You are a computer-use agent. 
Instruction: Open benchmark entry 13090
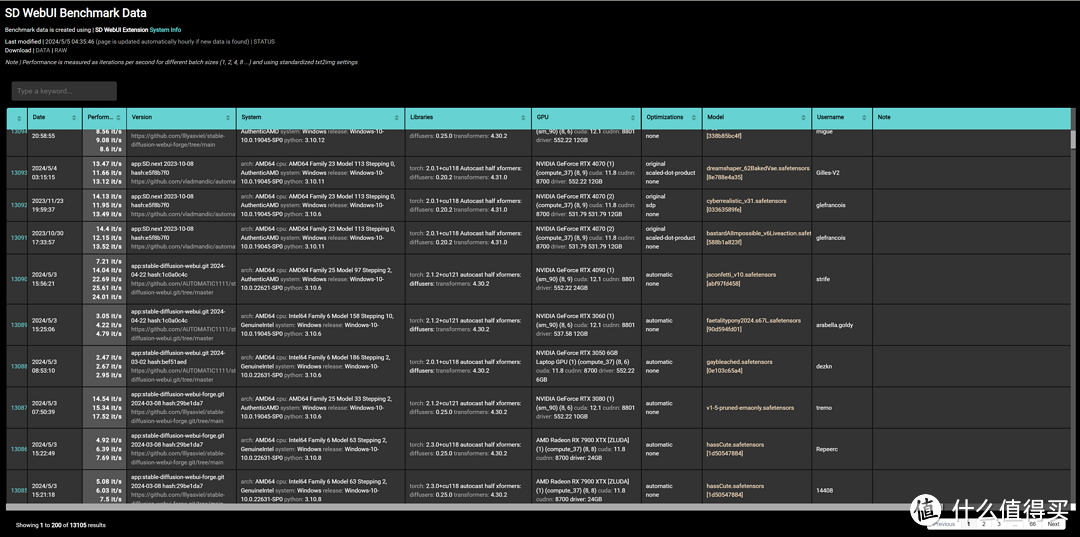click(19, 279)
